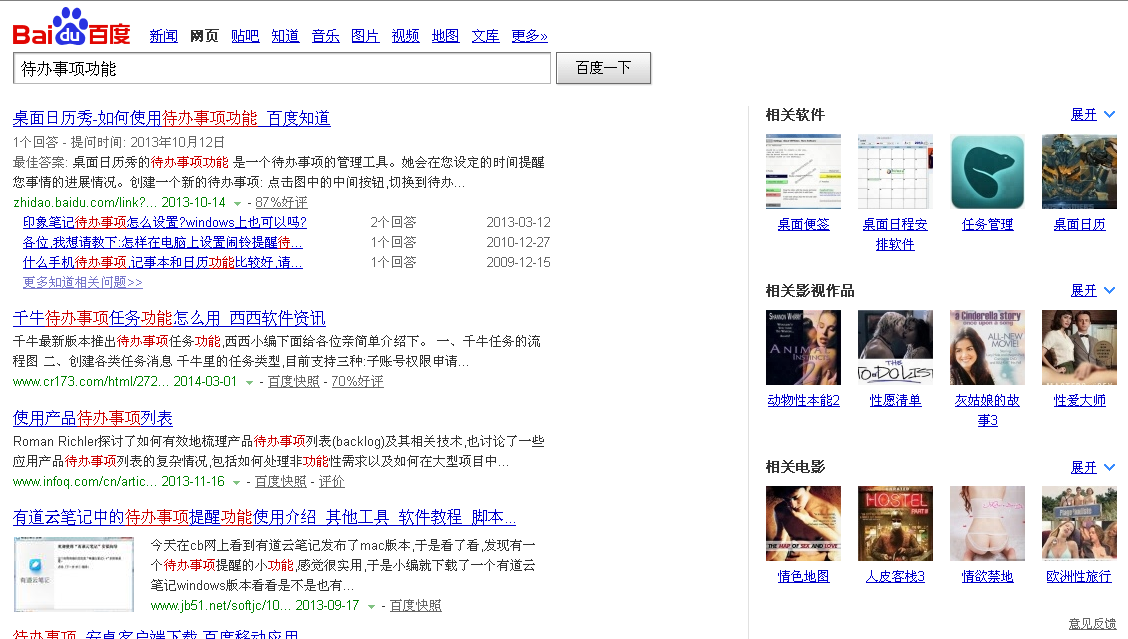Expand the 相关电影 section with 展开
1128x639 pixels.
coord(1092,467)
